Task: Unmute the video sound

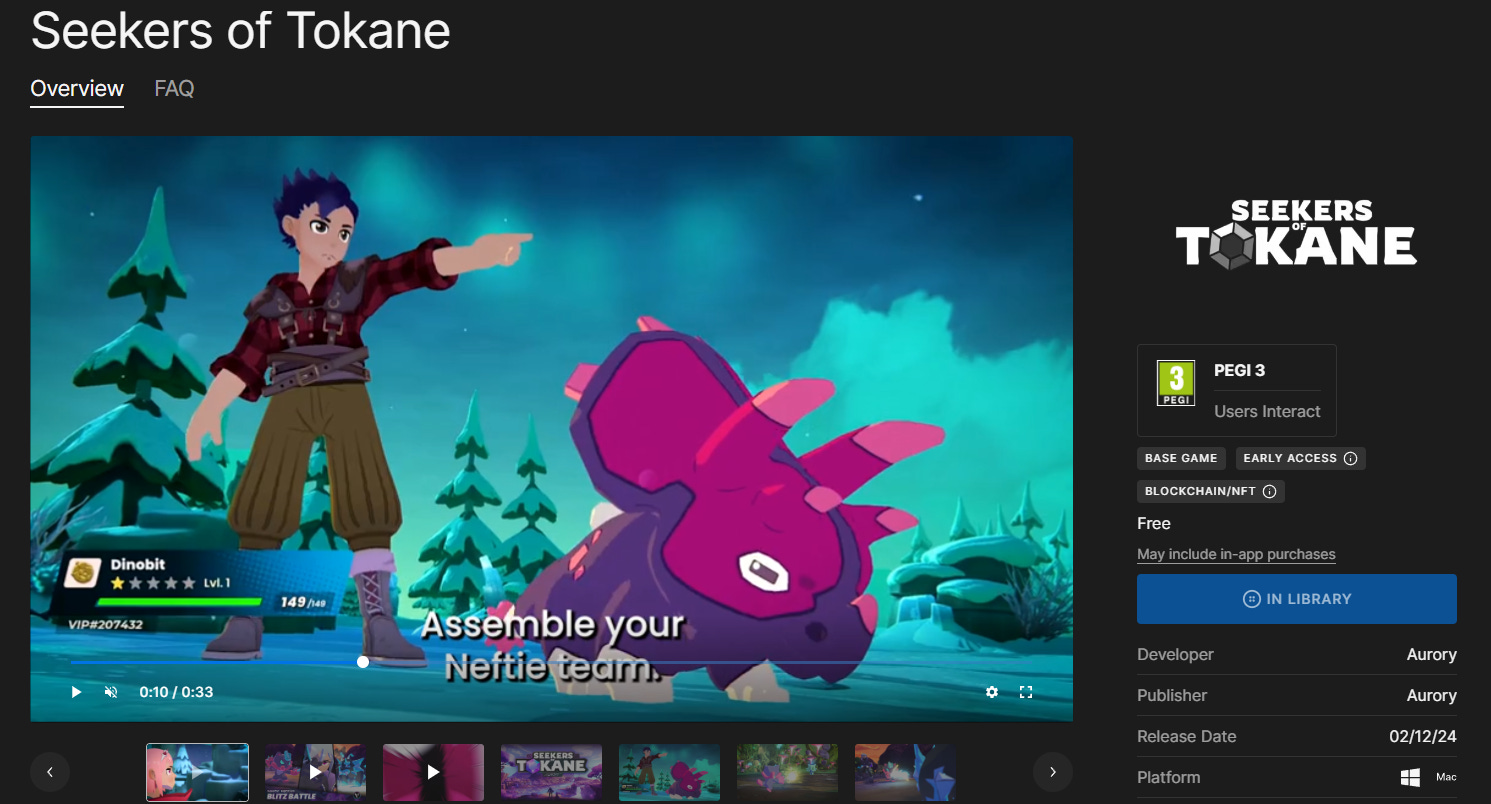Action: pos(112,692)
